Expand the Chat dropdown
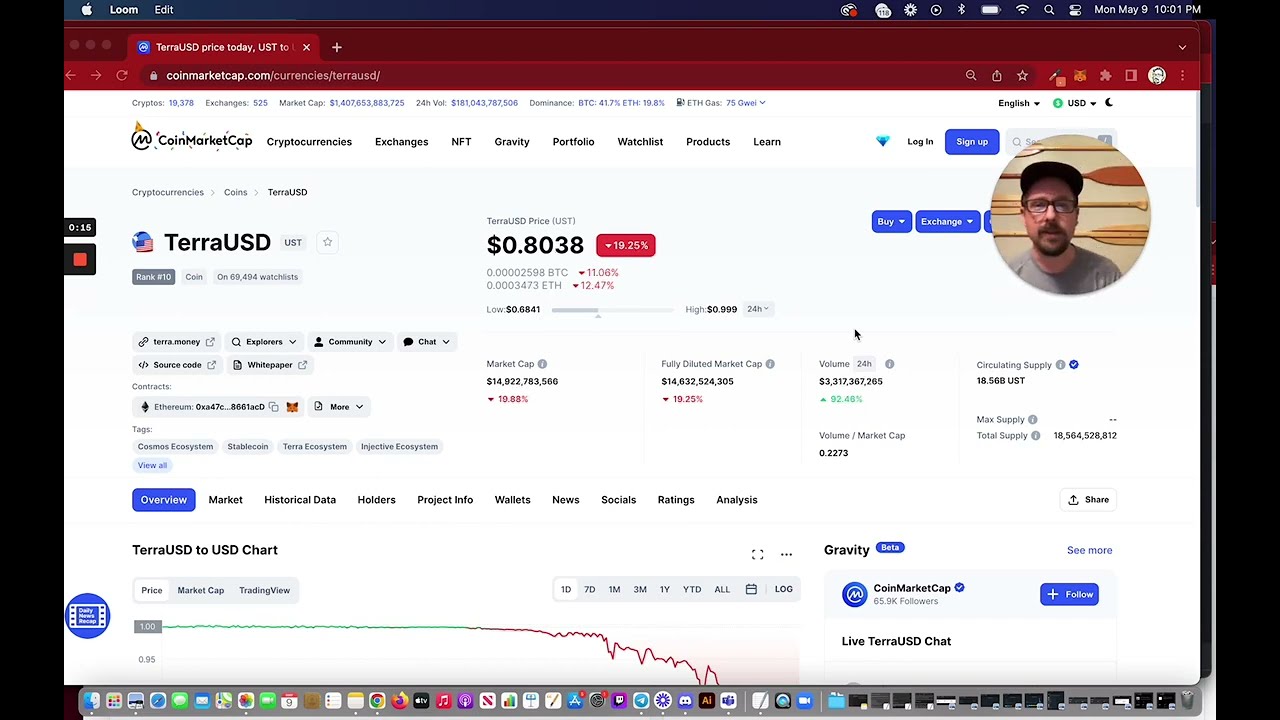The height and width of the screenshot is (720, 1280). (x=427, y=342)
